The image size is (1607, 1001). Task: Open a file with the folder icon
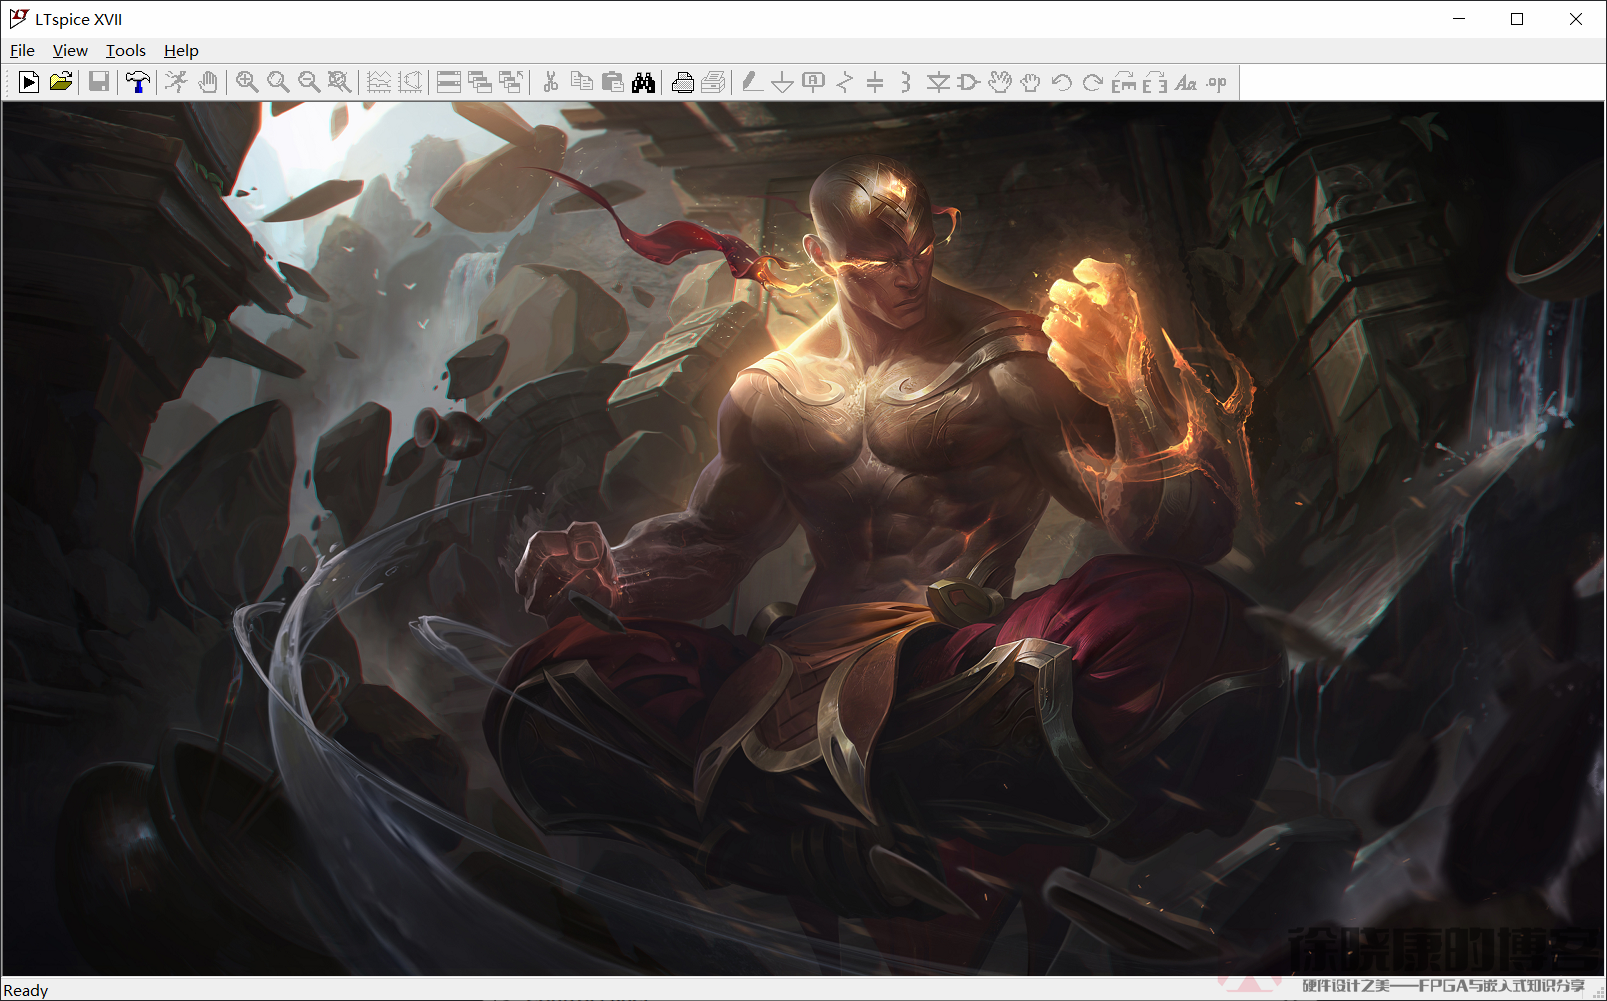coord(60,82)
